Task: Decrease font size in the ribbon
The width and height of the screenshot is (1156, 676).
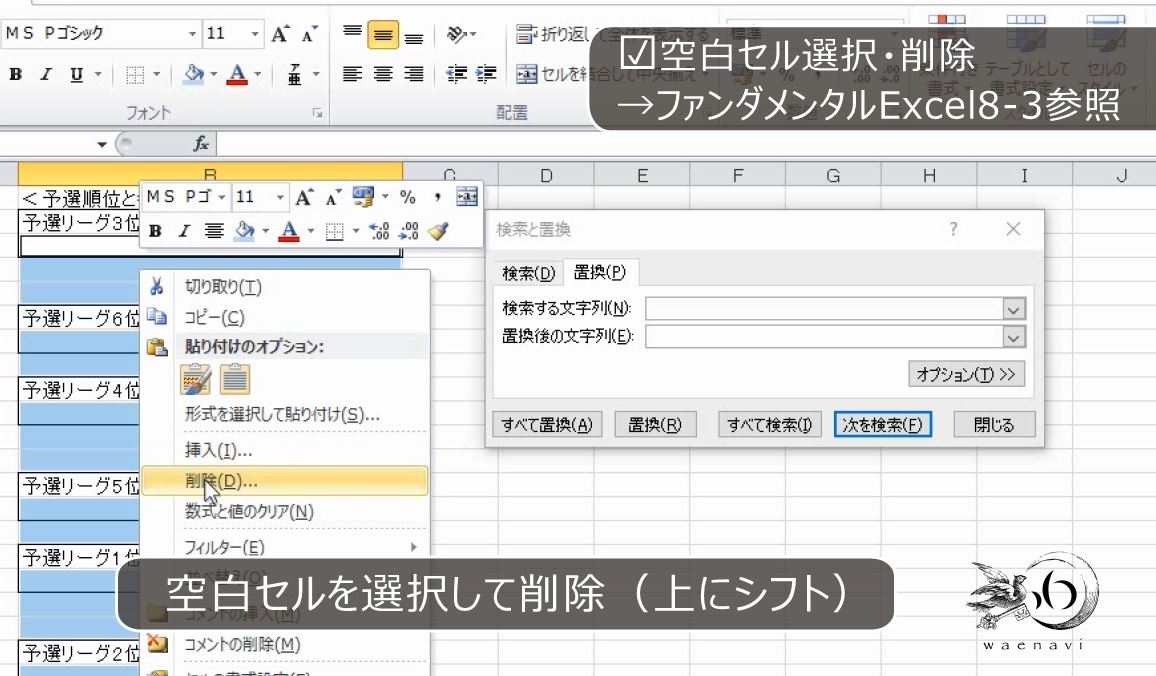Action: click(309, 34)
